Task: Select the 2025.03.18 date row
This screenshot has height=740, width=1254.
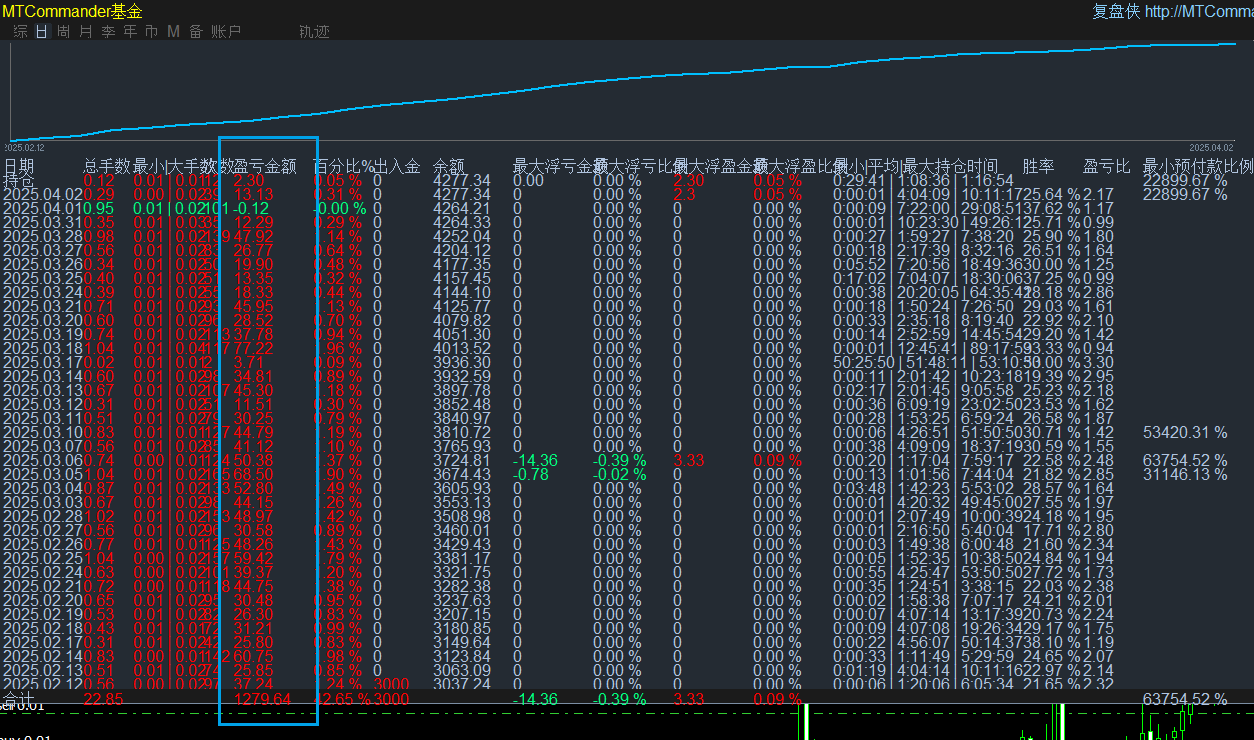Action: [x=43, y=348]
